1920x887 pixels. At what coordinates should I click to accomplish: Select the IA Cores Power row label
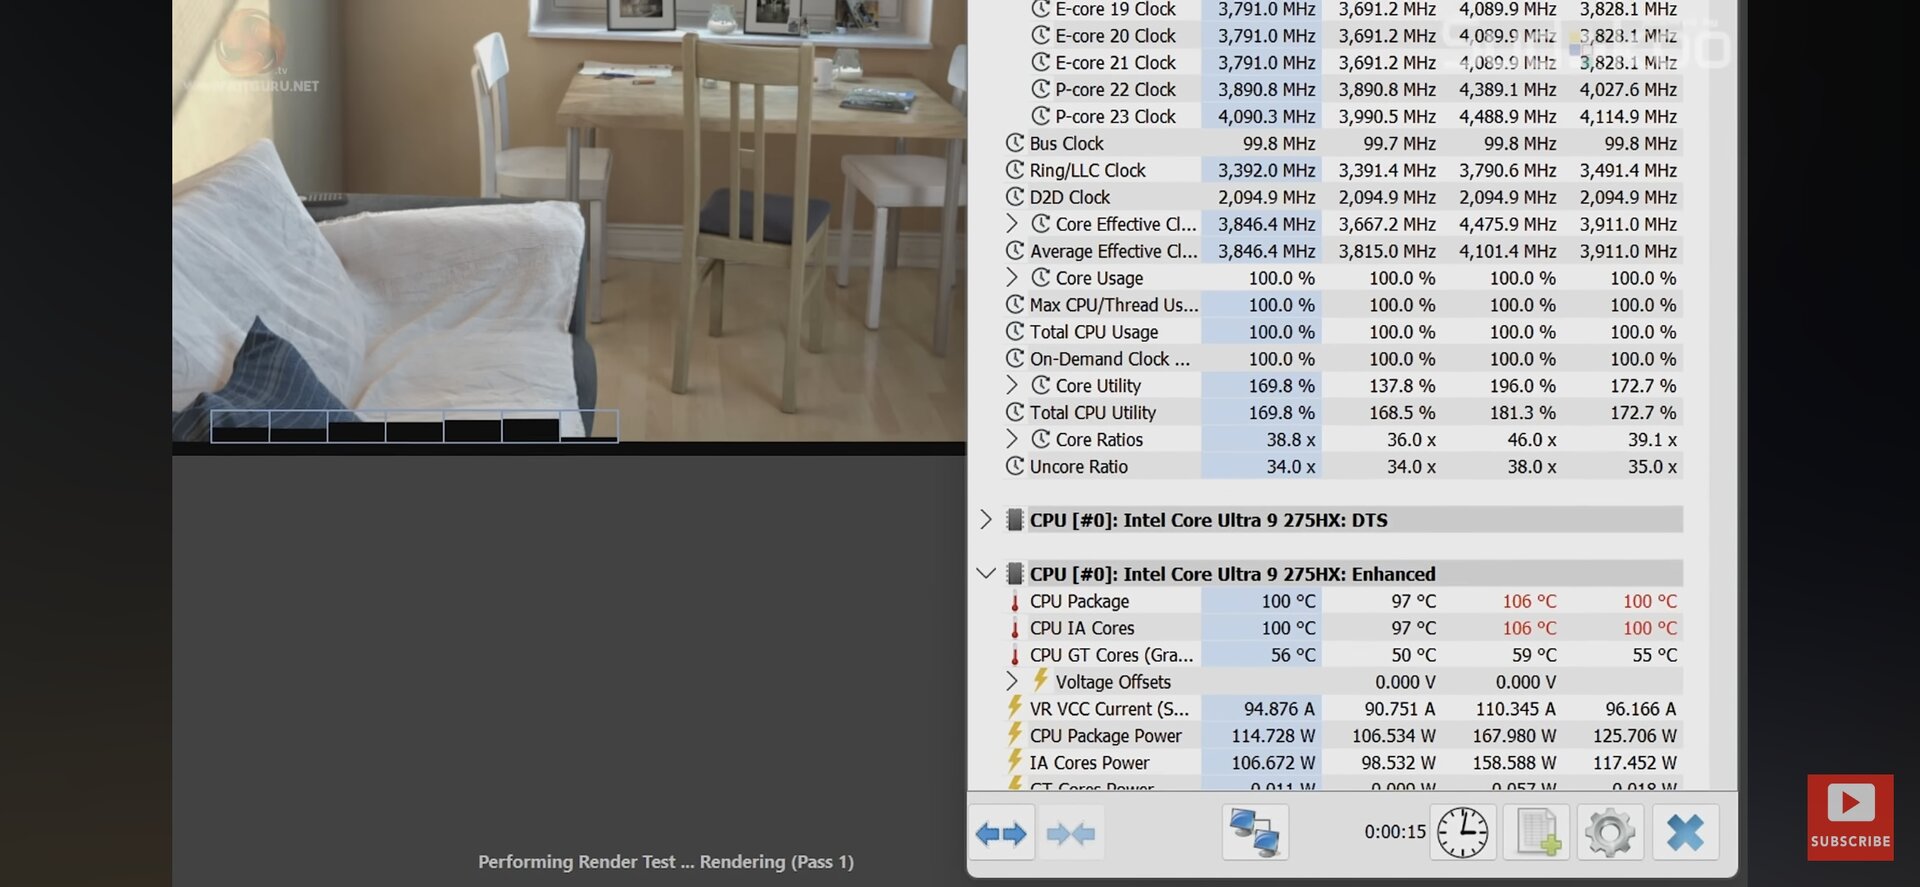(x=1090, y=763)
